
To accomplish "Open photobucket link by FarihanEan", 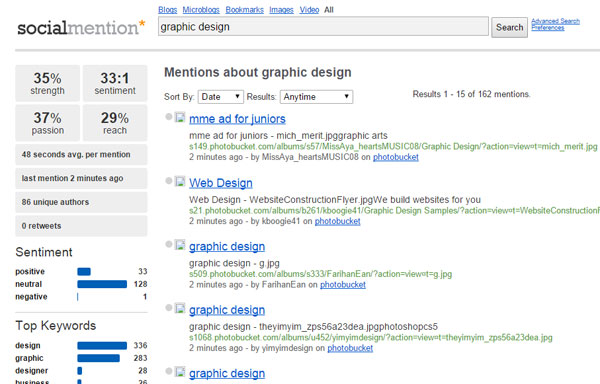I will (x=343, y=285).
